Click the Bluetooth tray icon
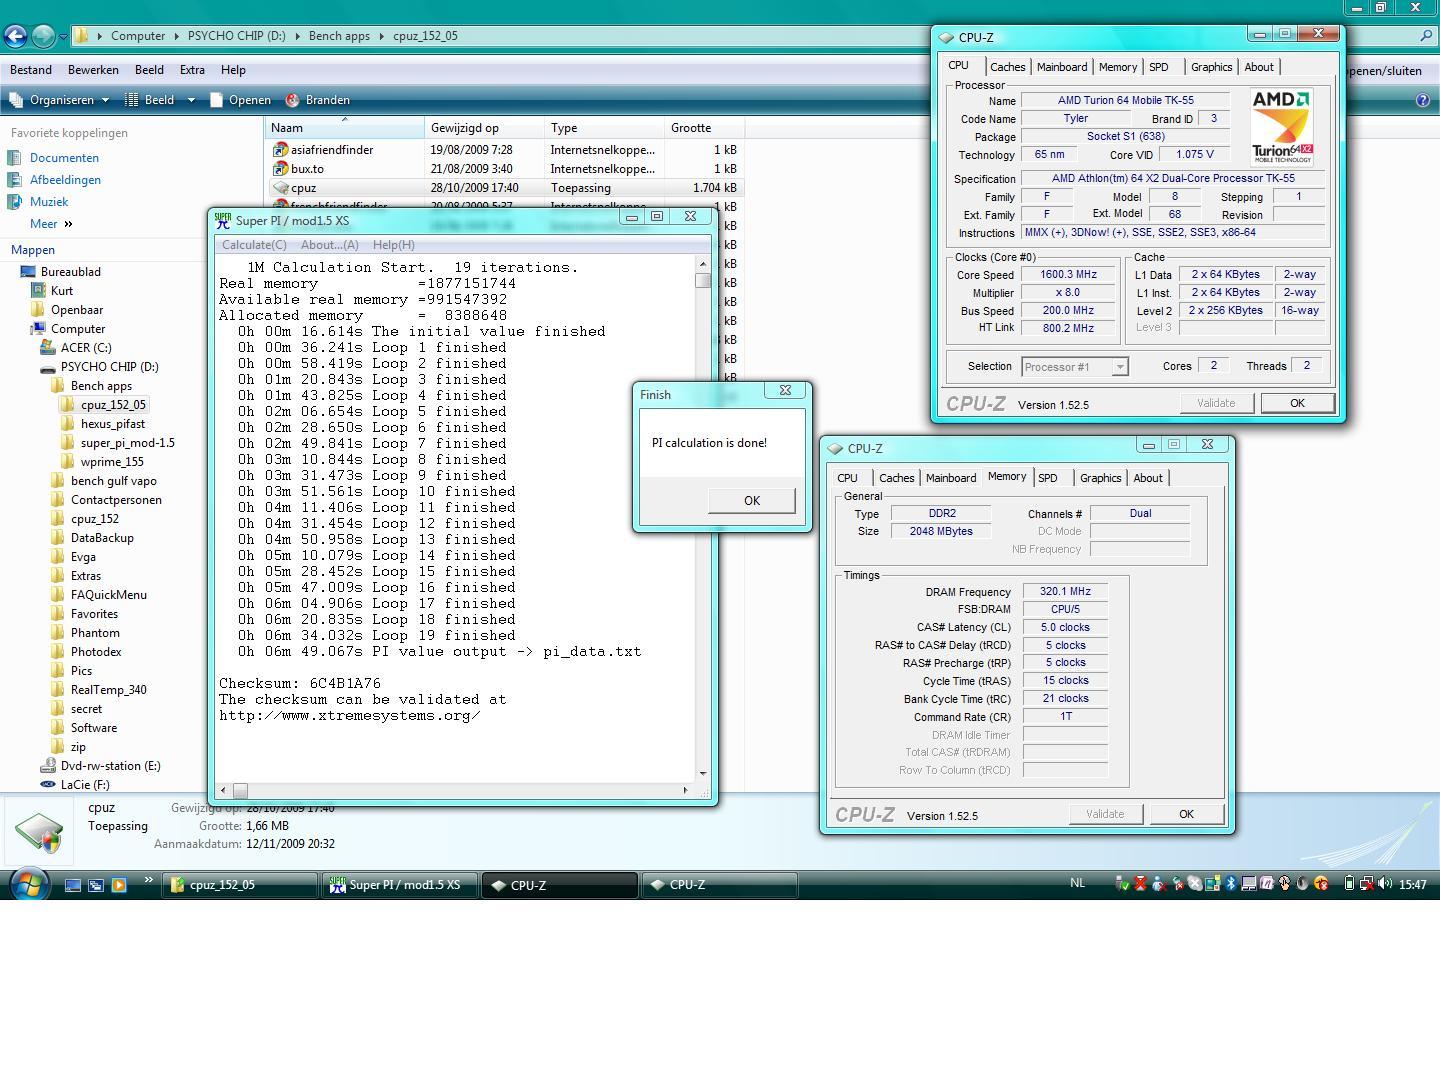1440x1086 pixels. point(1231,884)
